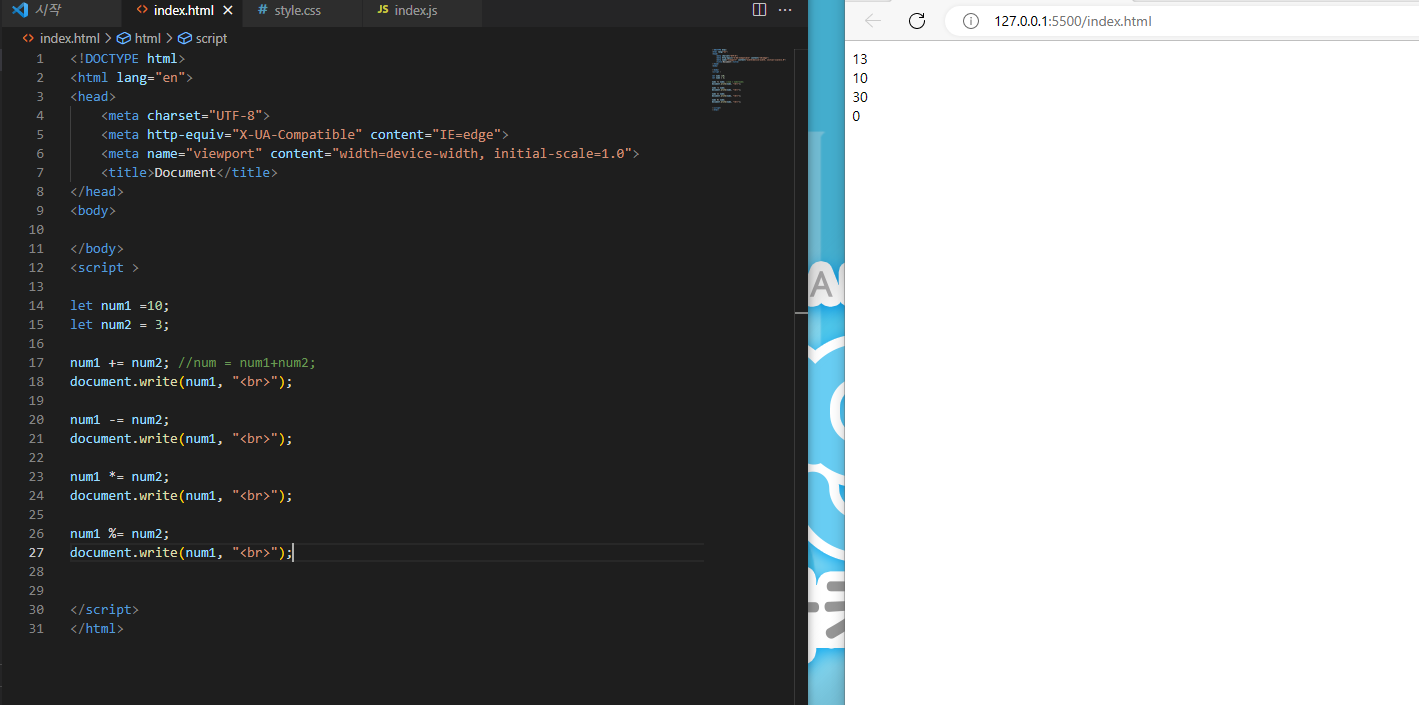Click line number 27 in gutter
The image size is (1419, 705).
click(37, 553)
